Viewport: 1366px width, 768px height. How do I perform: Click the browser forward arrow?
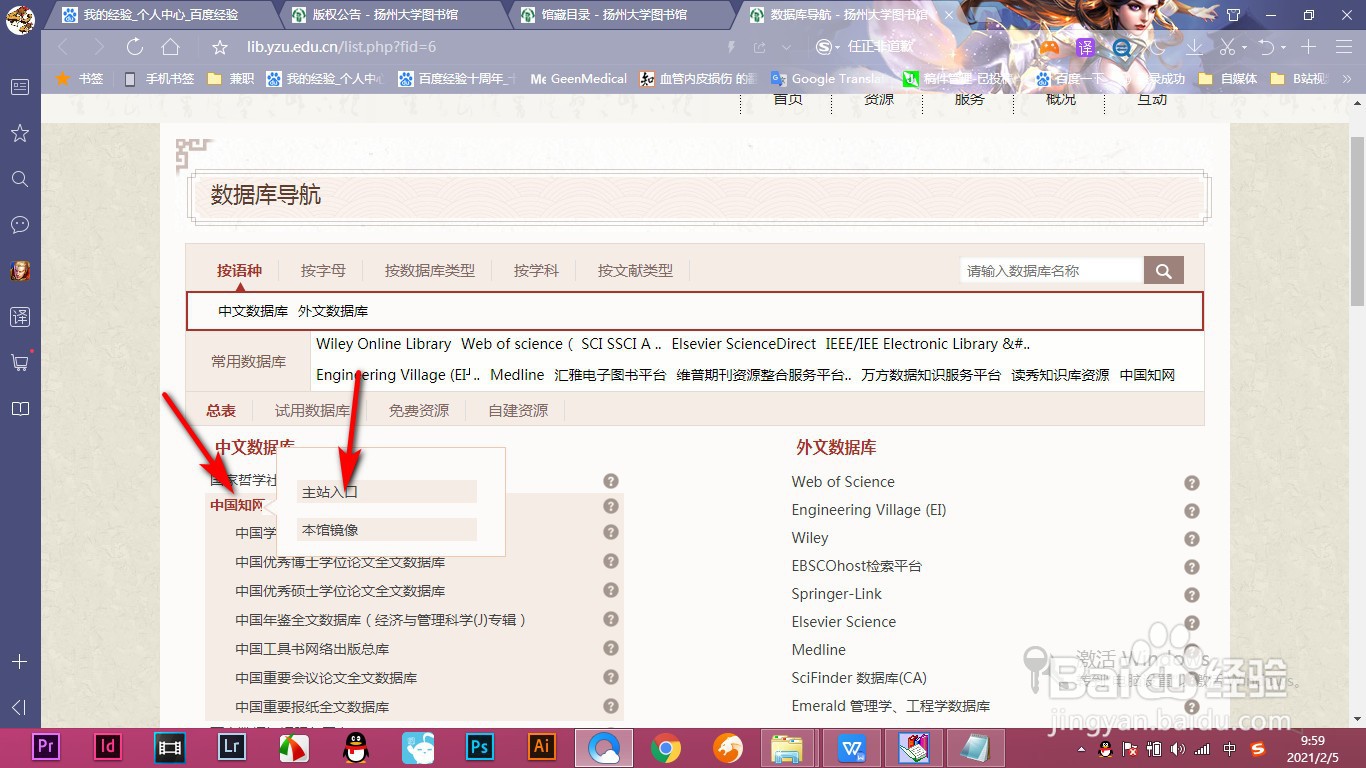tap(98, 47)
